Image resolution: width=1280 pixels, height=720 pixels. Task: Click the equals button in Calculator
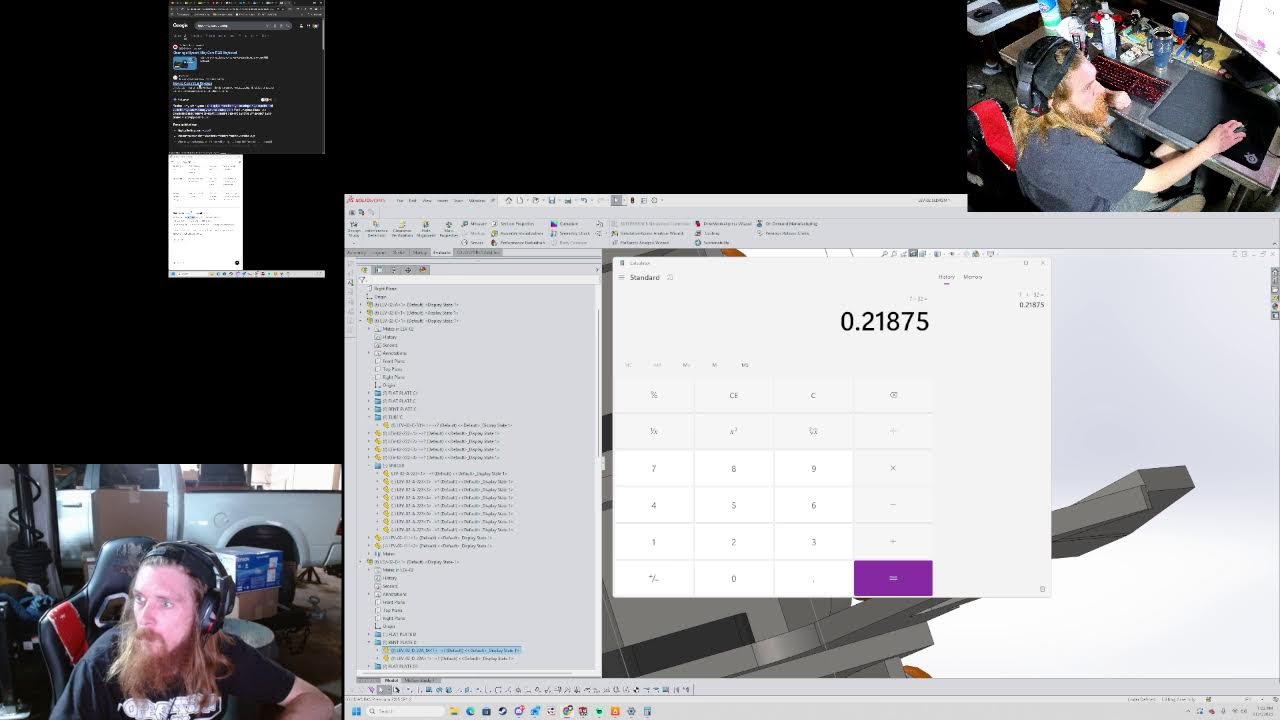[893, 578]
